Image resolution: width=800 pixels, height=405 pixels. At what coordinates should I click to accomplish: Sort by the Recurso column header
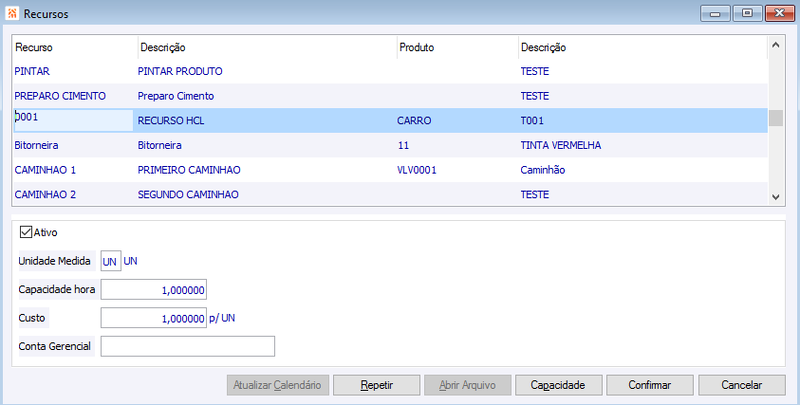(74, 47)
